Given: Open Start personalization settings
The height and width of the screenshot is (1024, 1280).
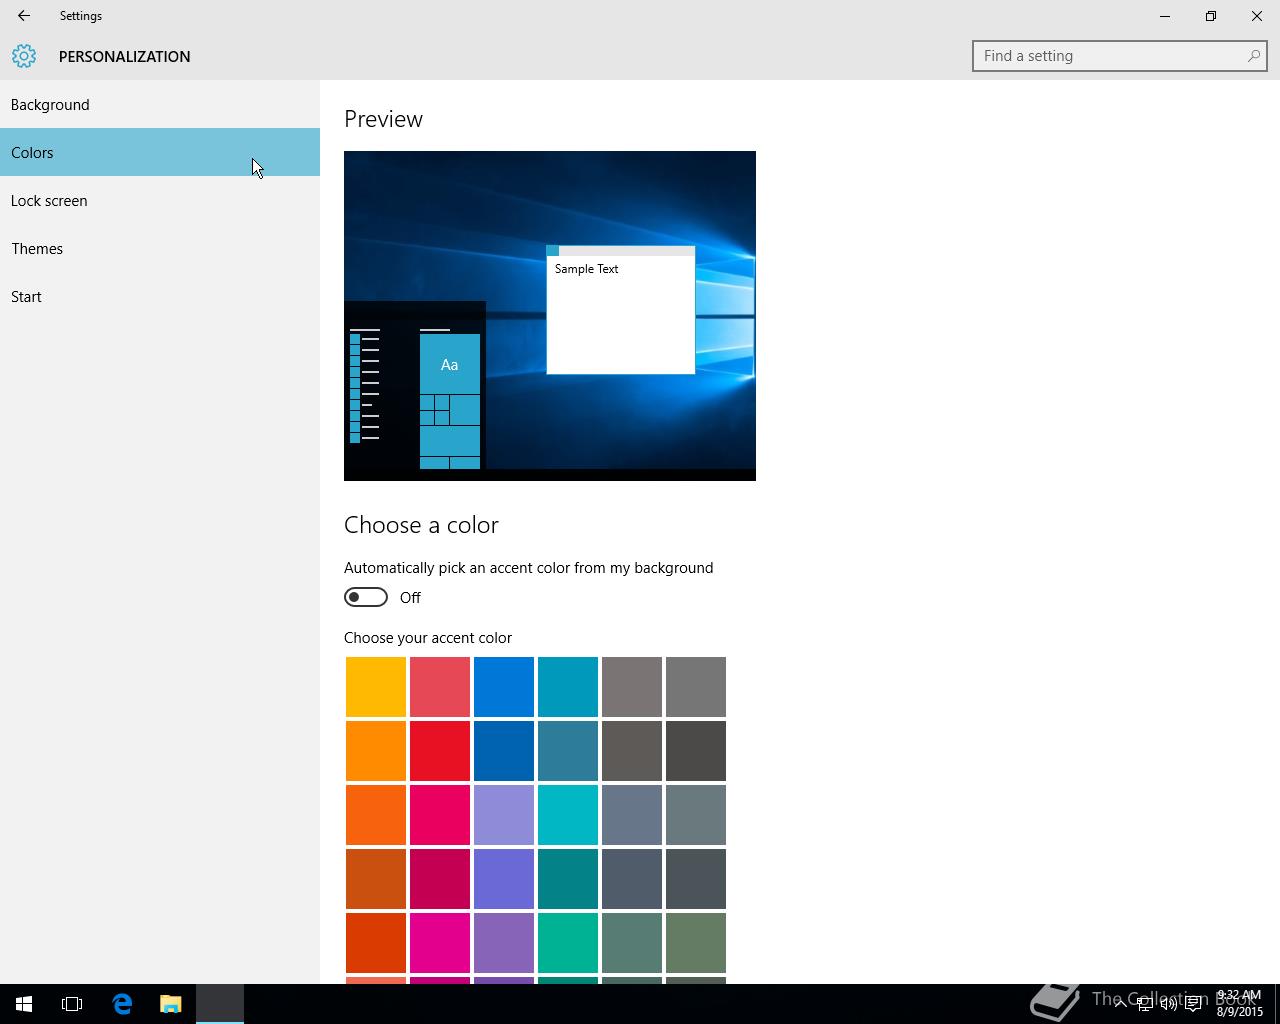Looking at the screenshot, I should pos(160,296).
